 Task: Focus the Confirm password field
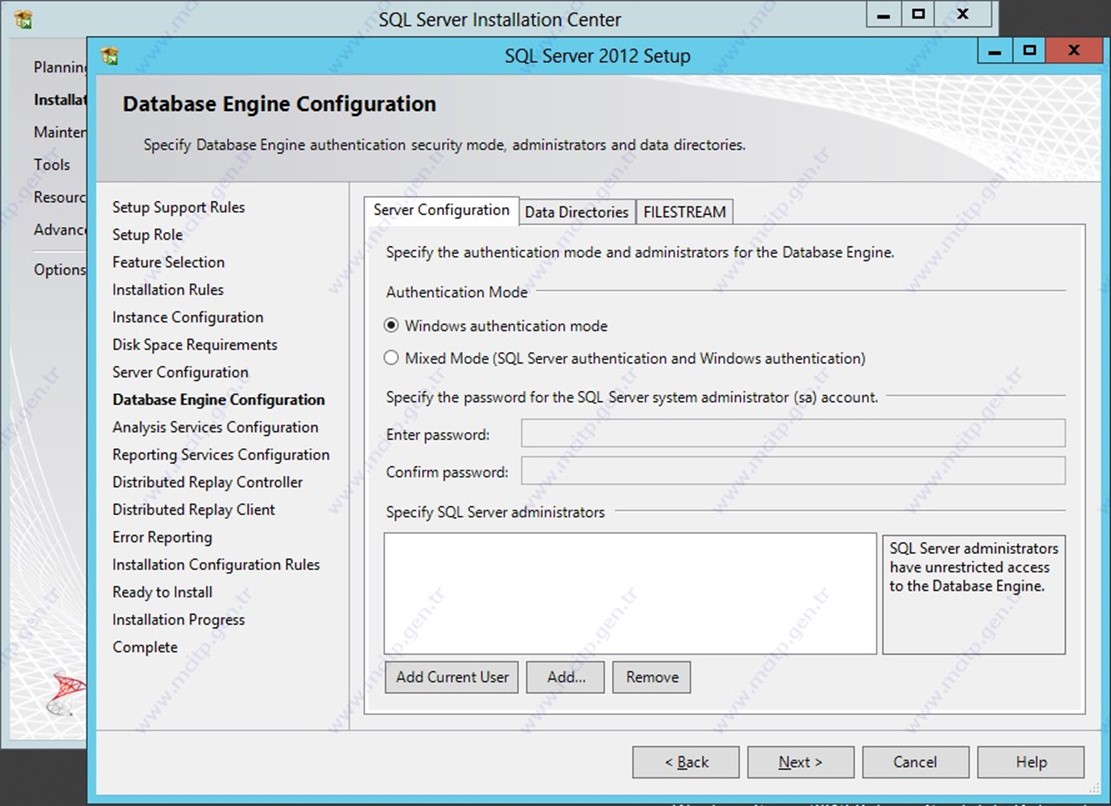click(x=793, y=471)
